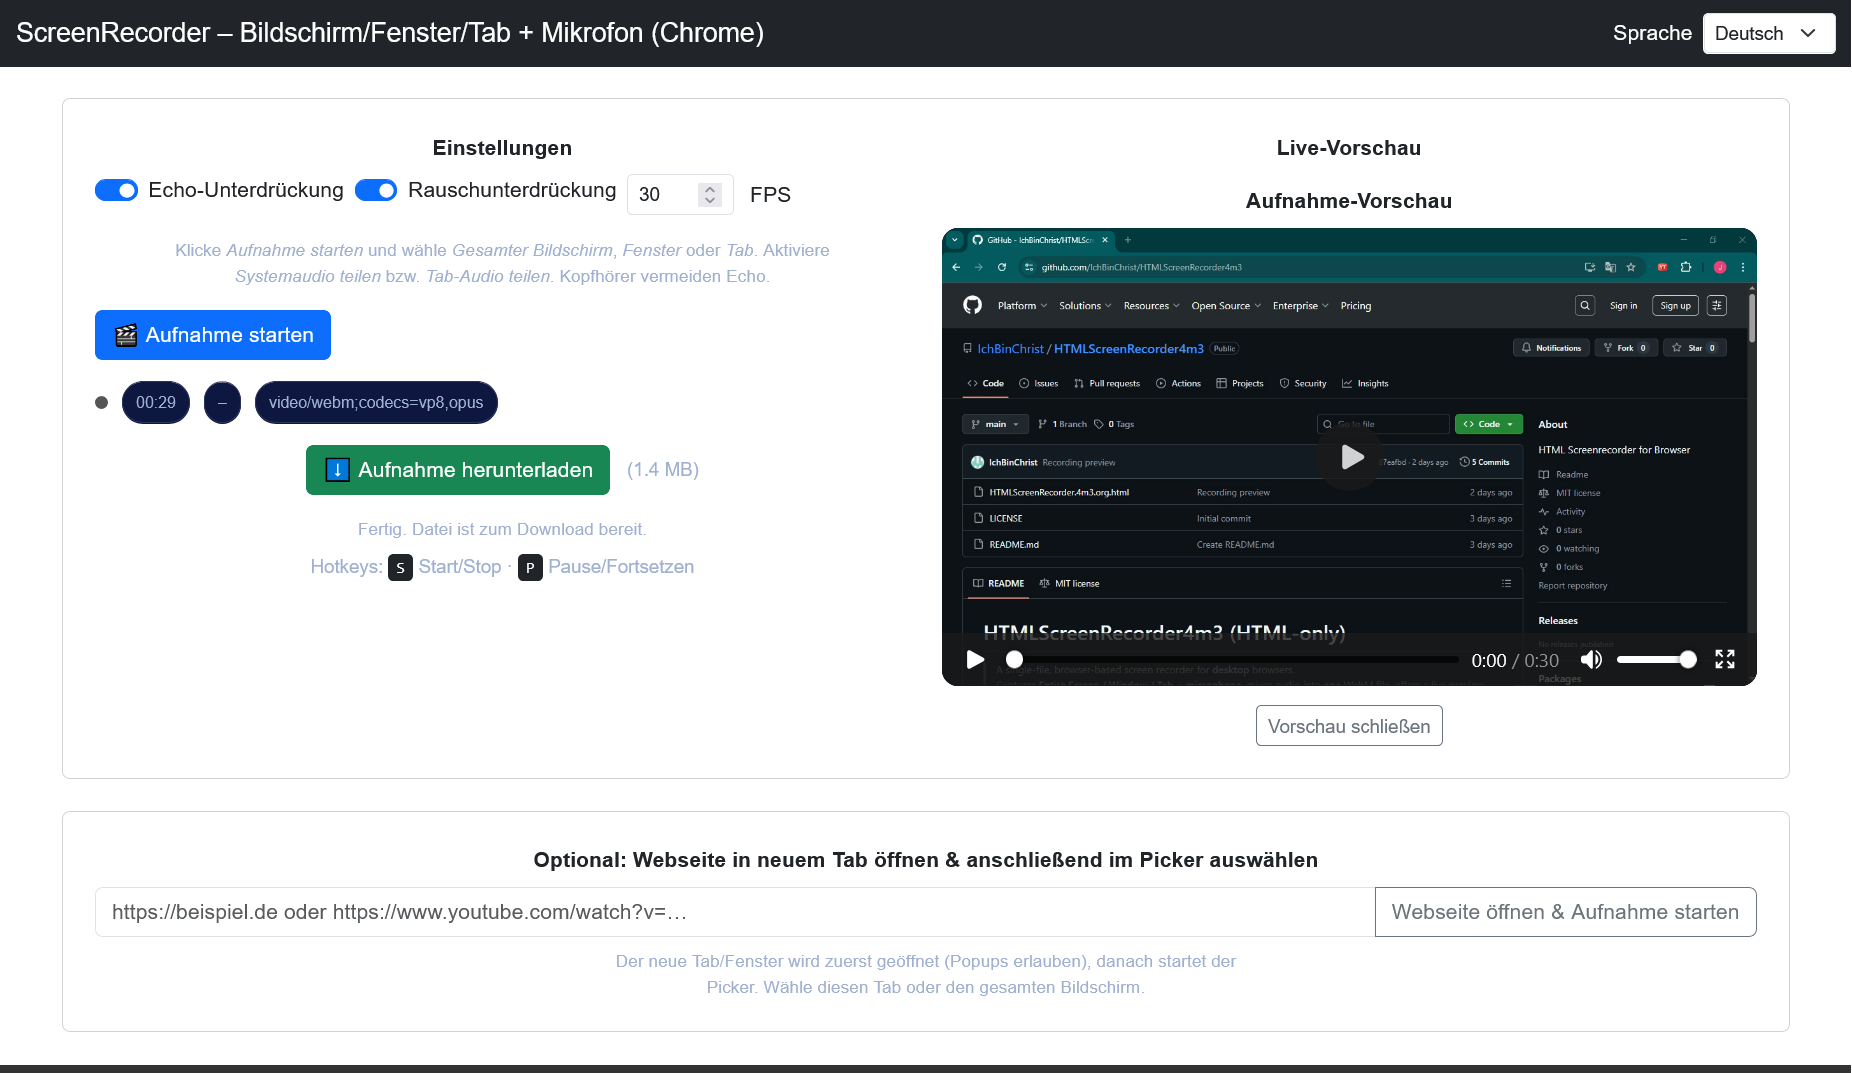The width and height of the screenshot is (1852, 1073).
Task: Click the S hotkey badge
Action: tap(400, 567)
